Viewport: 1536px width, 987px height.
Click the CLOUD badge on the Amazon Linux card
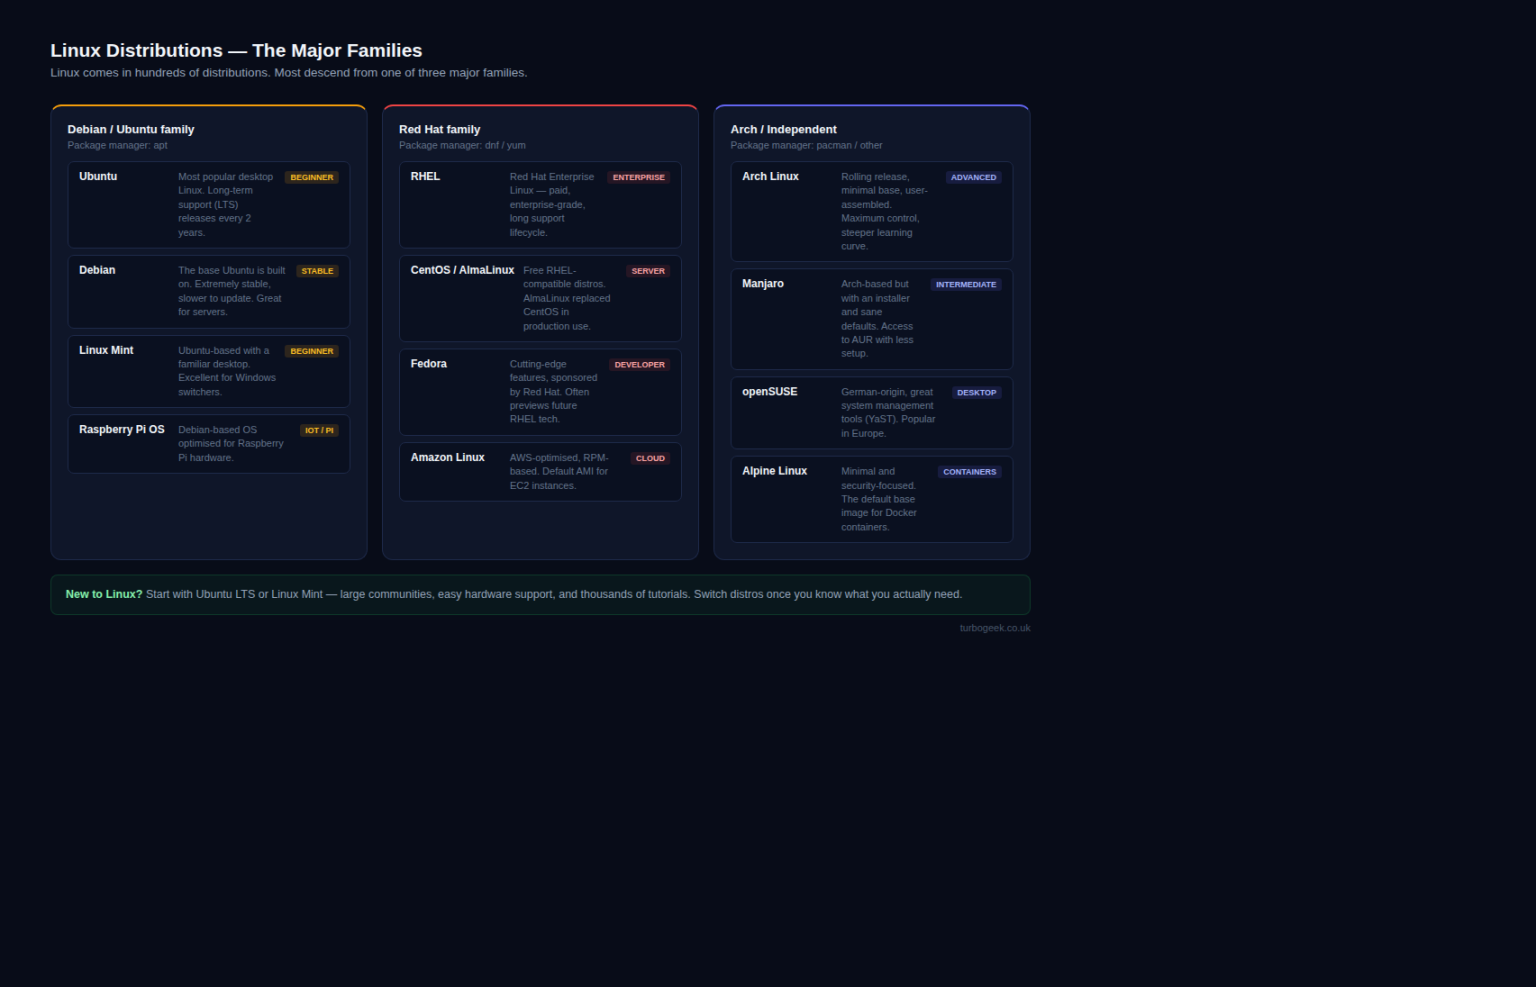[x=650, y=458]
